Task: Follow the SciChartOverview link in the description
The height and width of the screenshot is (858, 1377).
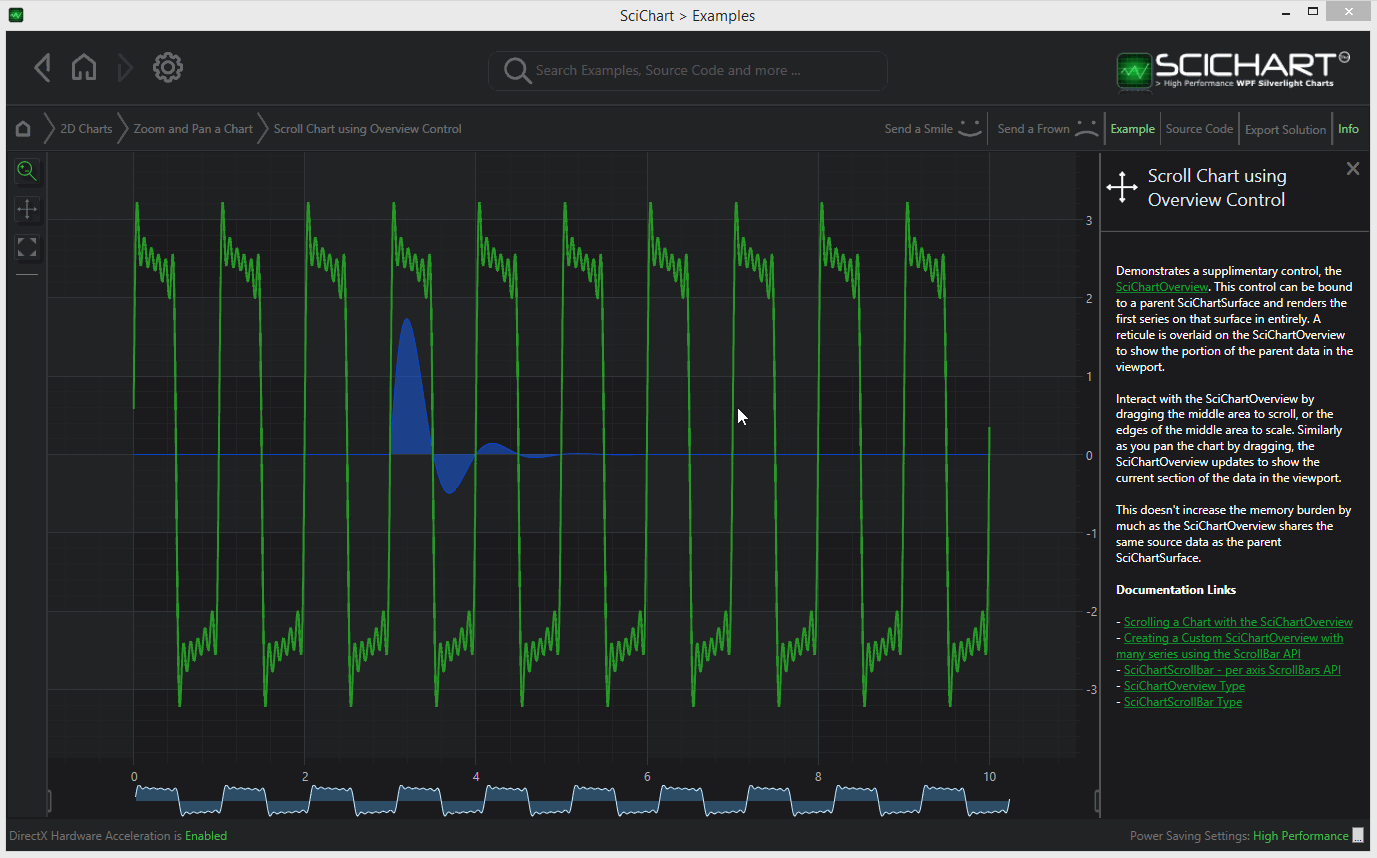Action: pos(1161,286)
